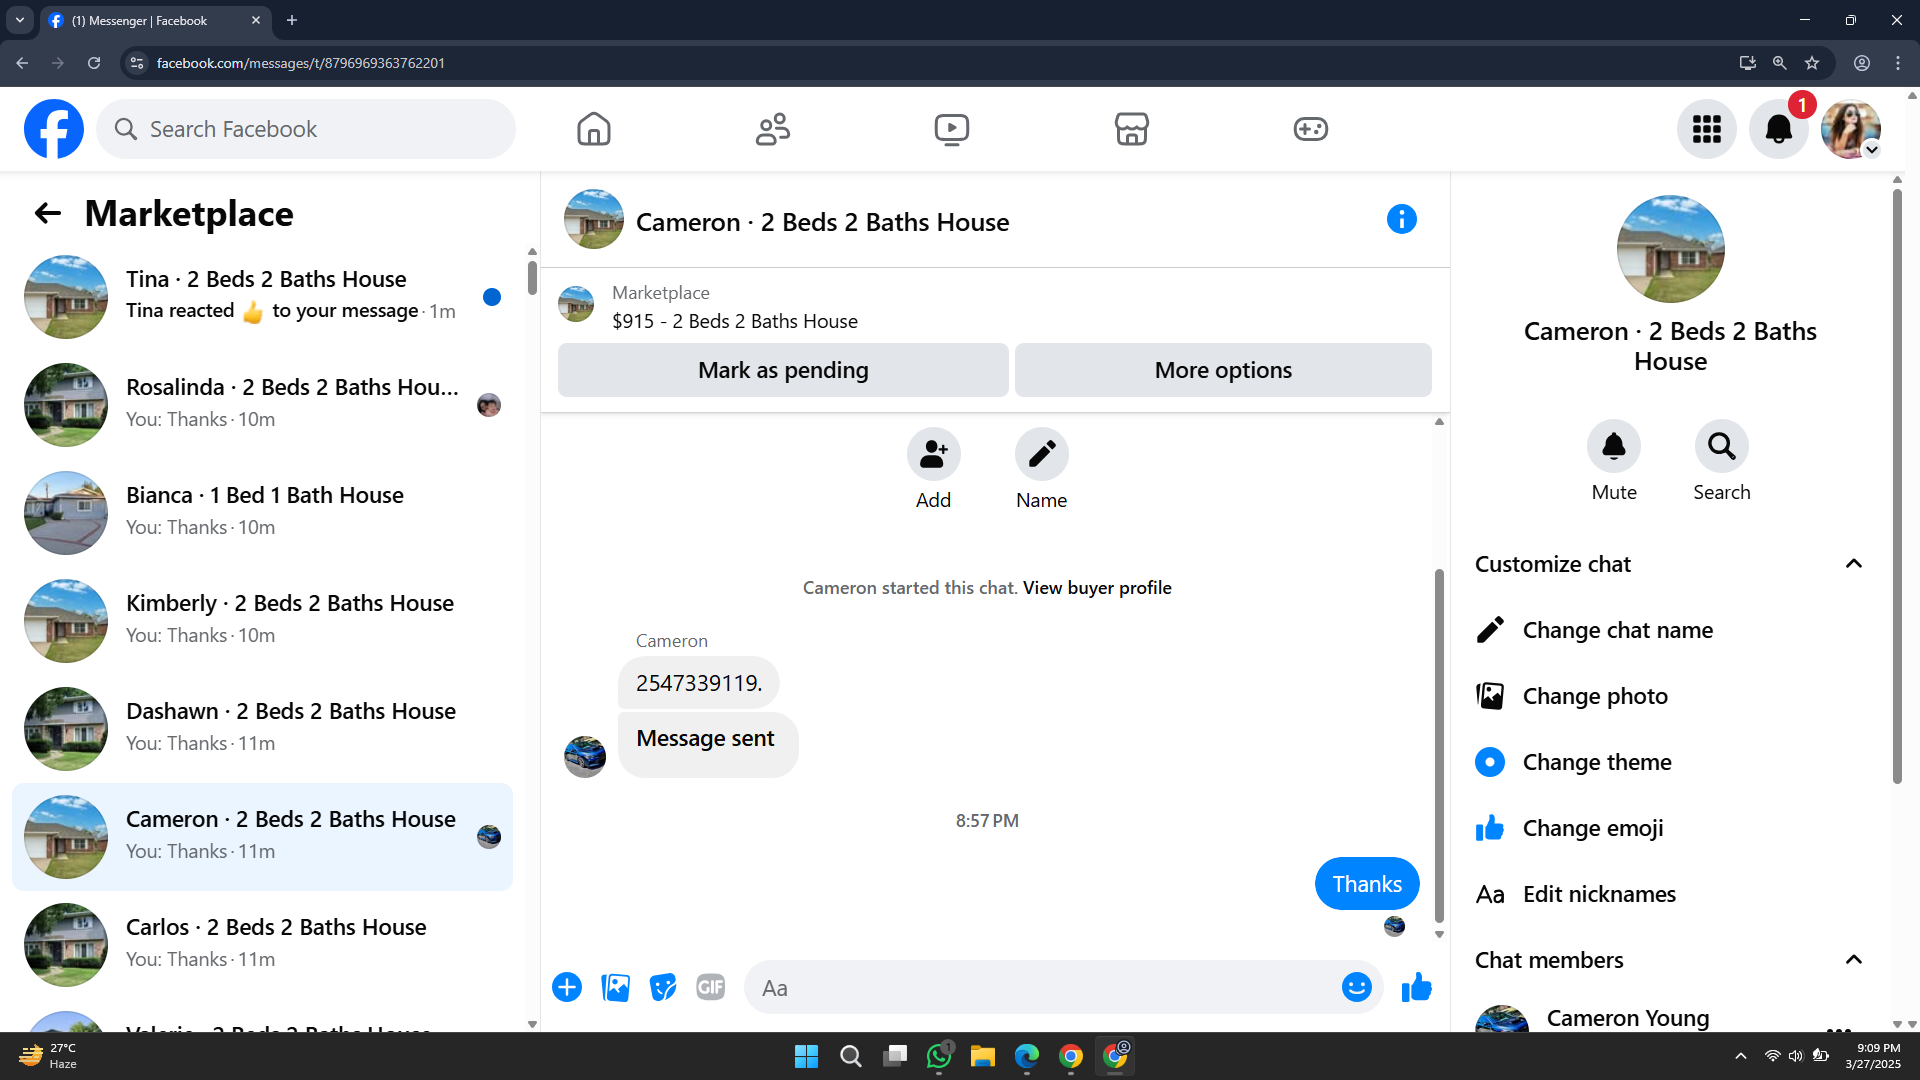This screenshot has width=1920, height=1080.
Task: Close the Messenger browser tab
Action: coord(256,20)
